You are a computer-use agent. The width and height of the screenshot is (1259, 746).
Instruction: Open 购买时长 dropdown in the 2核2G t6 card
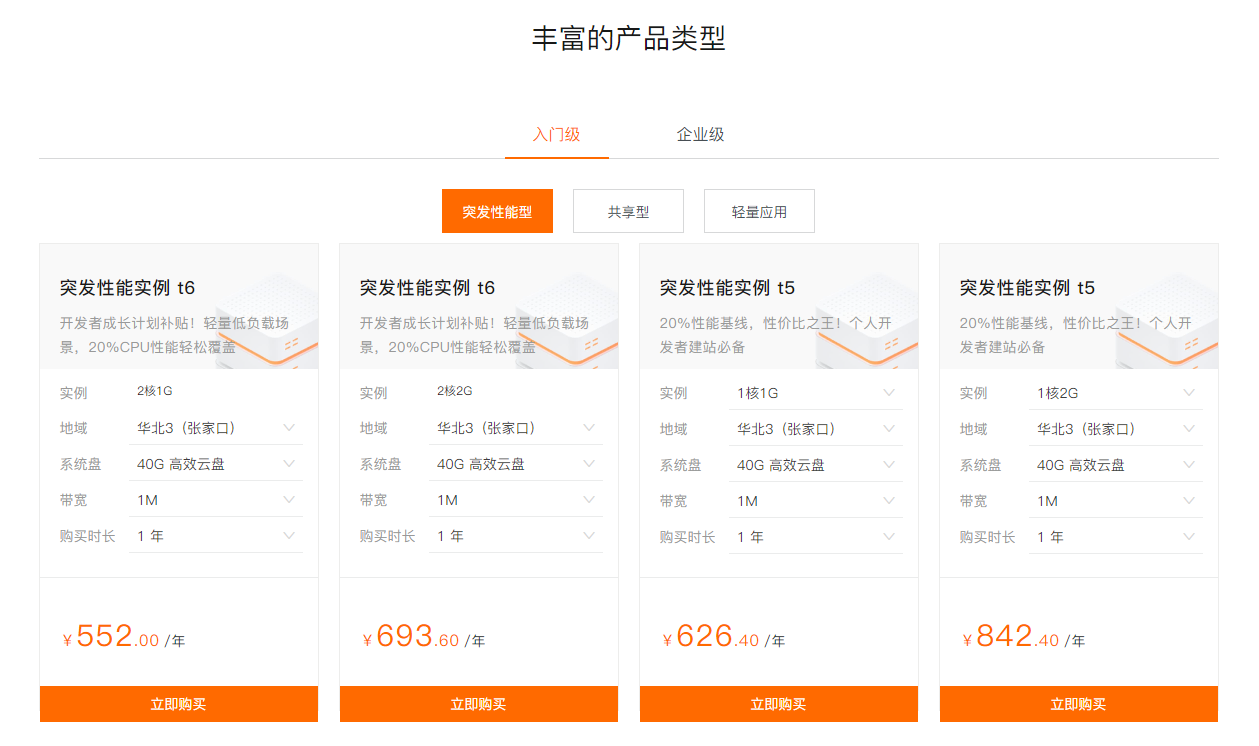point(516,536)
